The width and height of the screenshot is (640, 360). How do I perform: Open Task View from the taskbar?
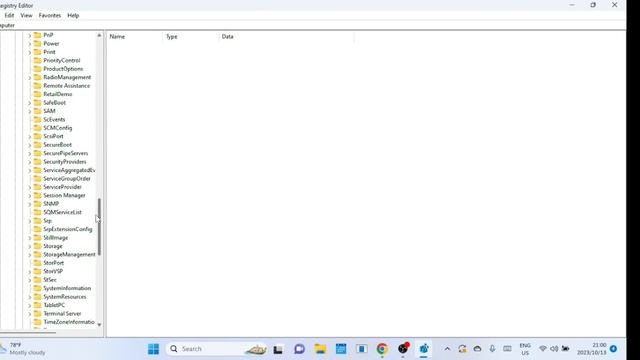pos(278,349)
